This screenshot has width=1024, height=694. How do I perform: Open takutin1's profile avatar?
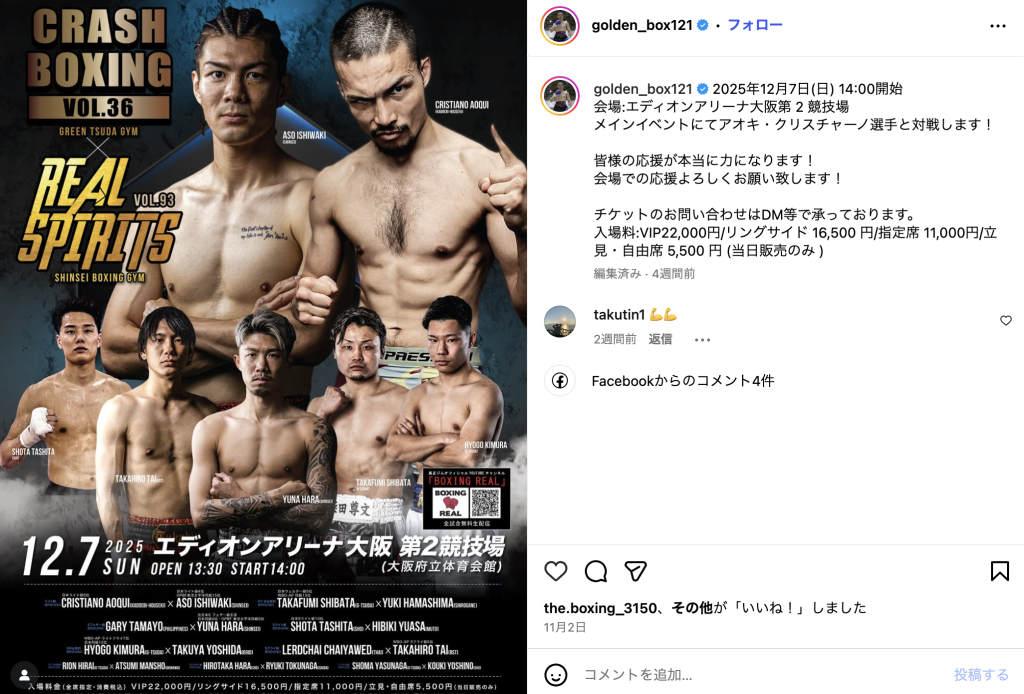coord(560,321)
